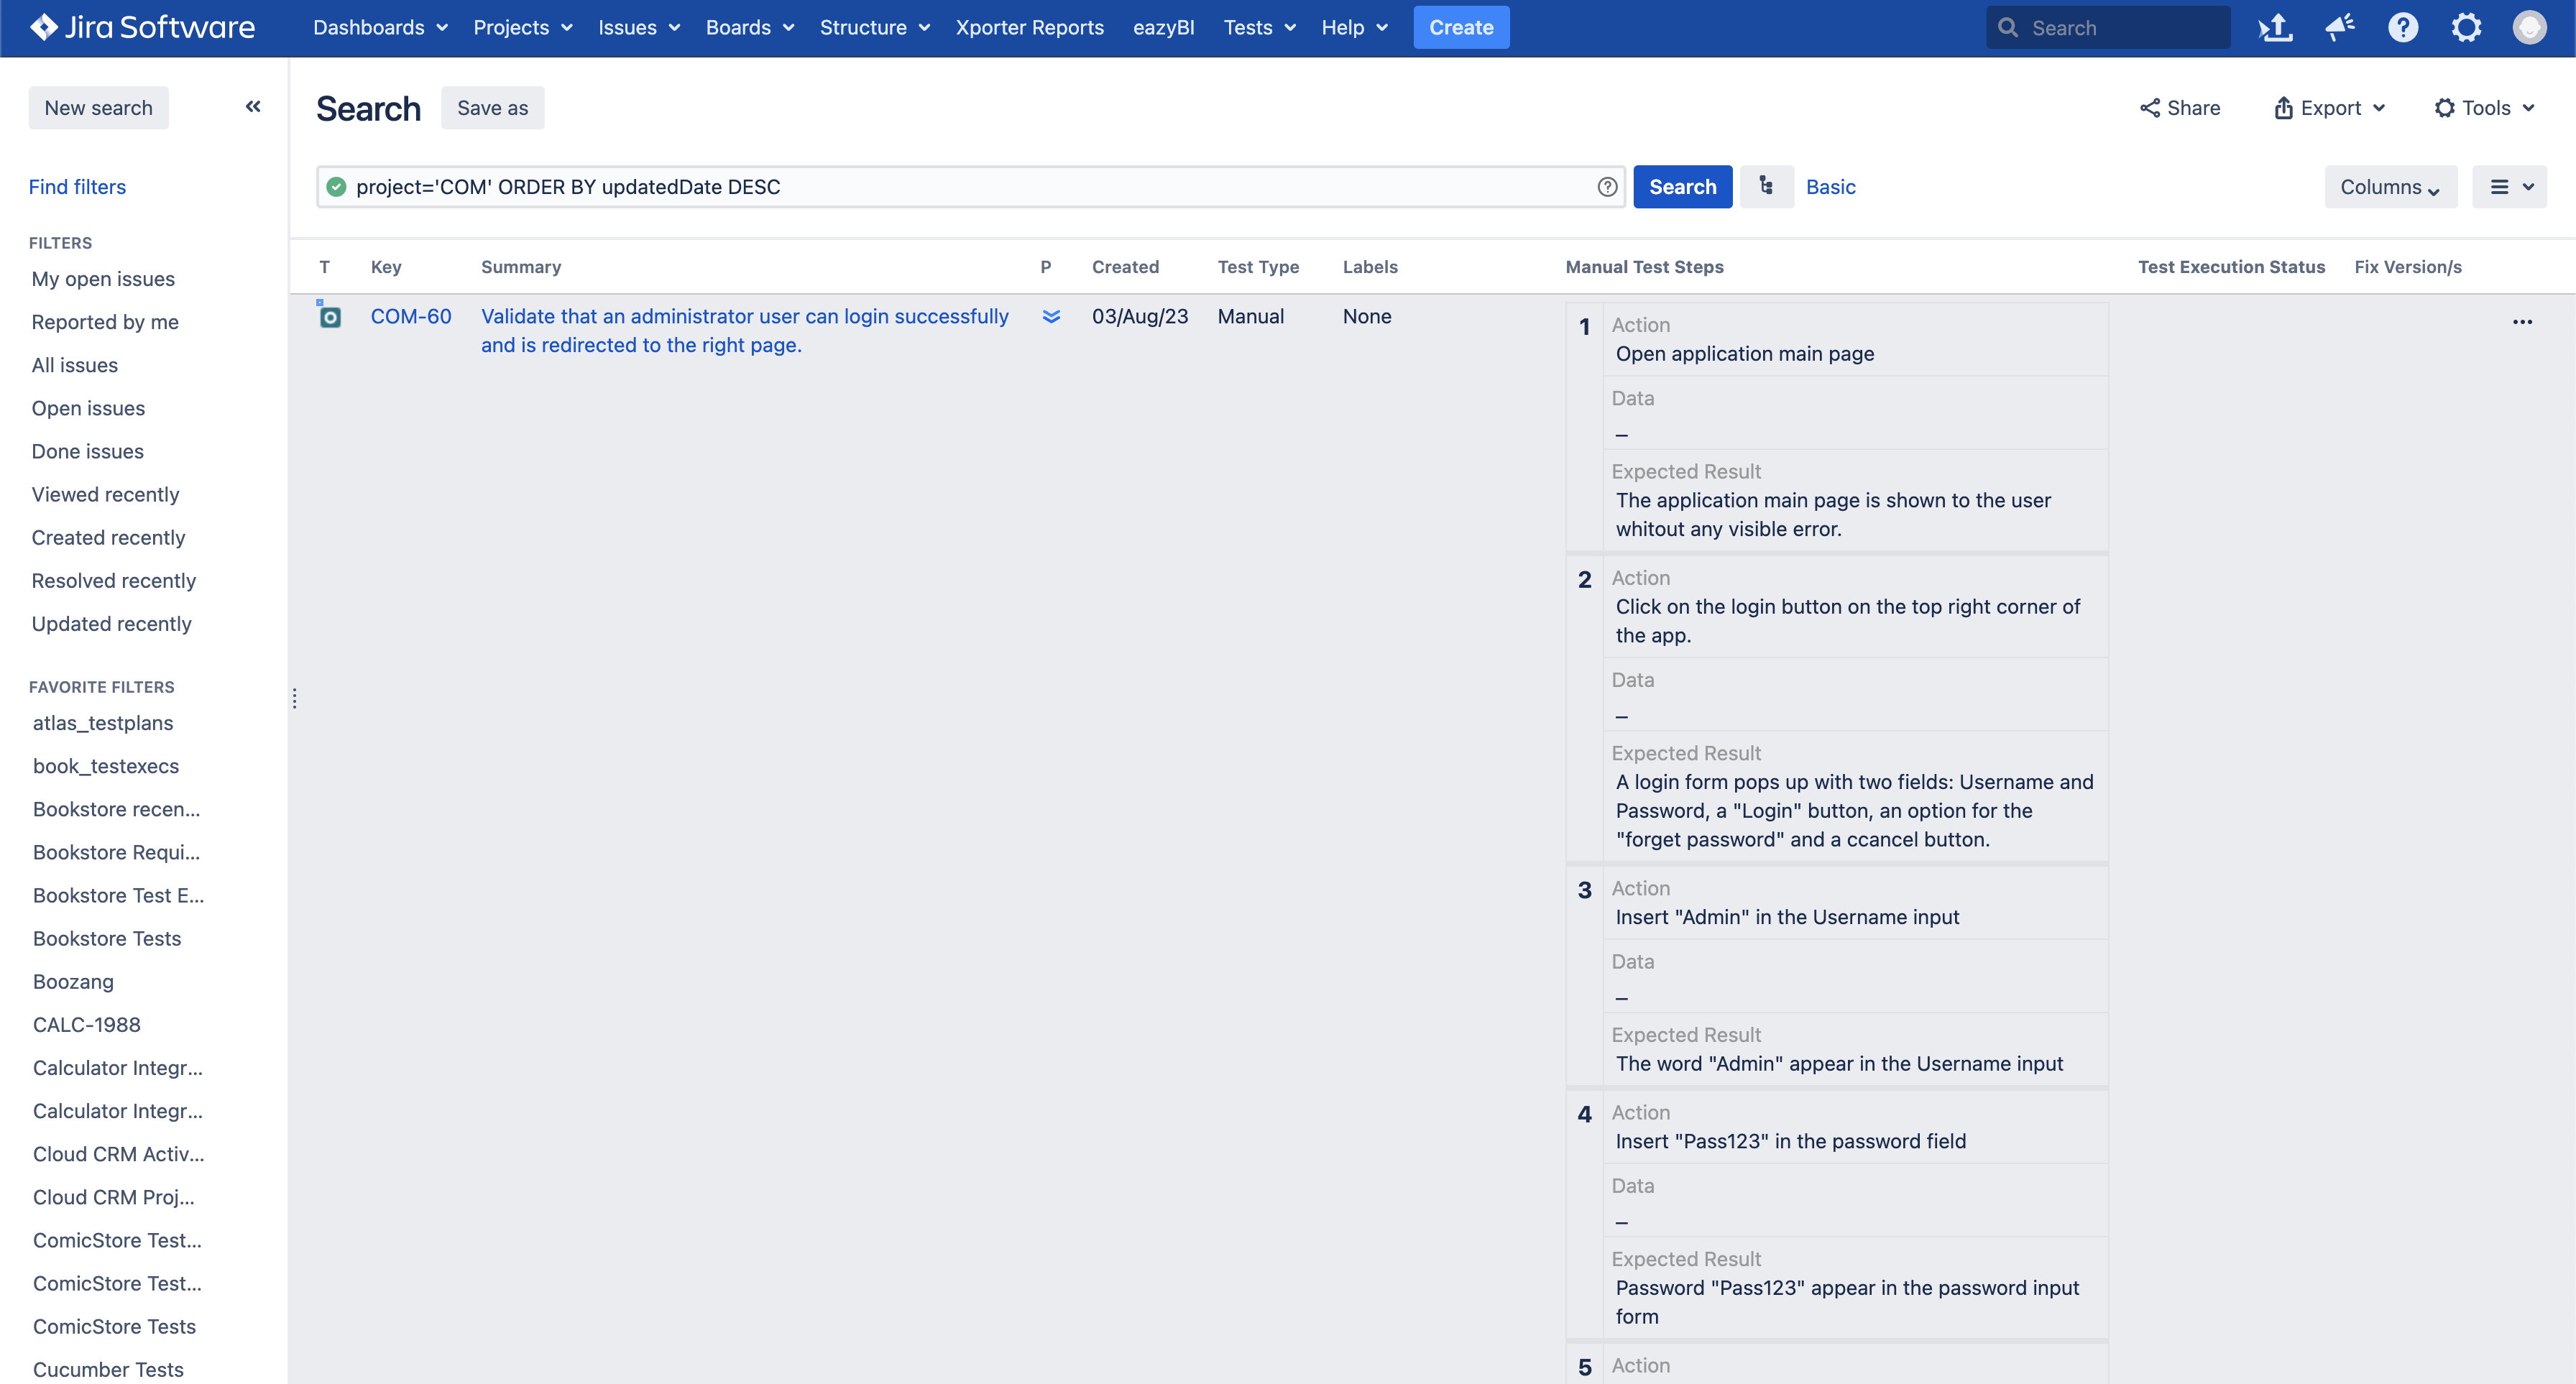This screenshot has width=2576, height=1384.
Task: Open the COM-60 issue key link
Action: point(410,316)
